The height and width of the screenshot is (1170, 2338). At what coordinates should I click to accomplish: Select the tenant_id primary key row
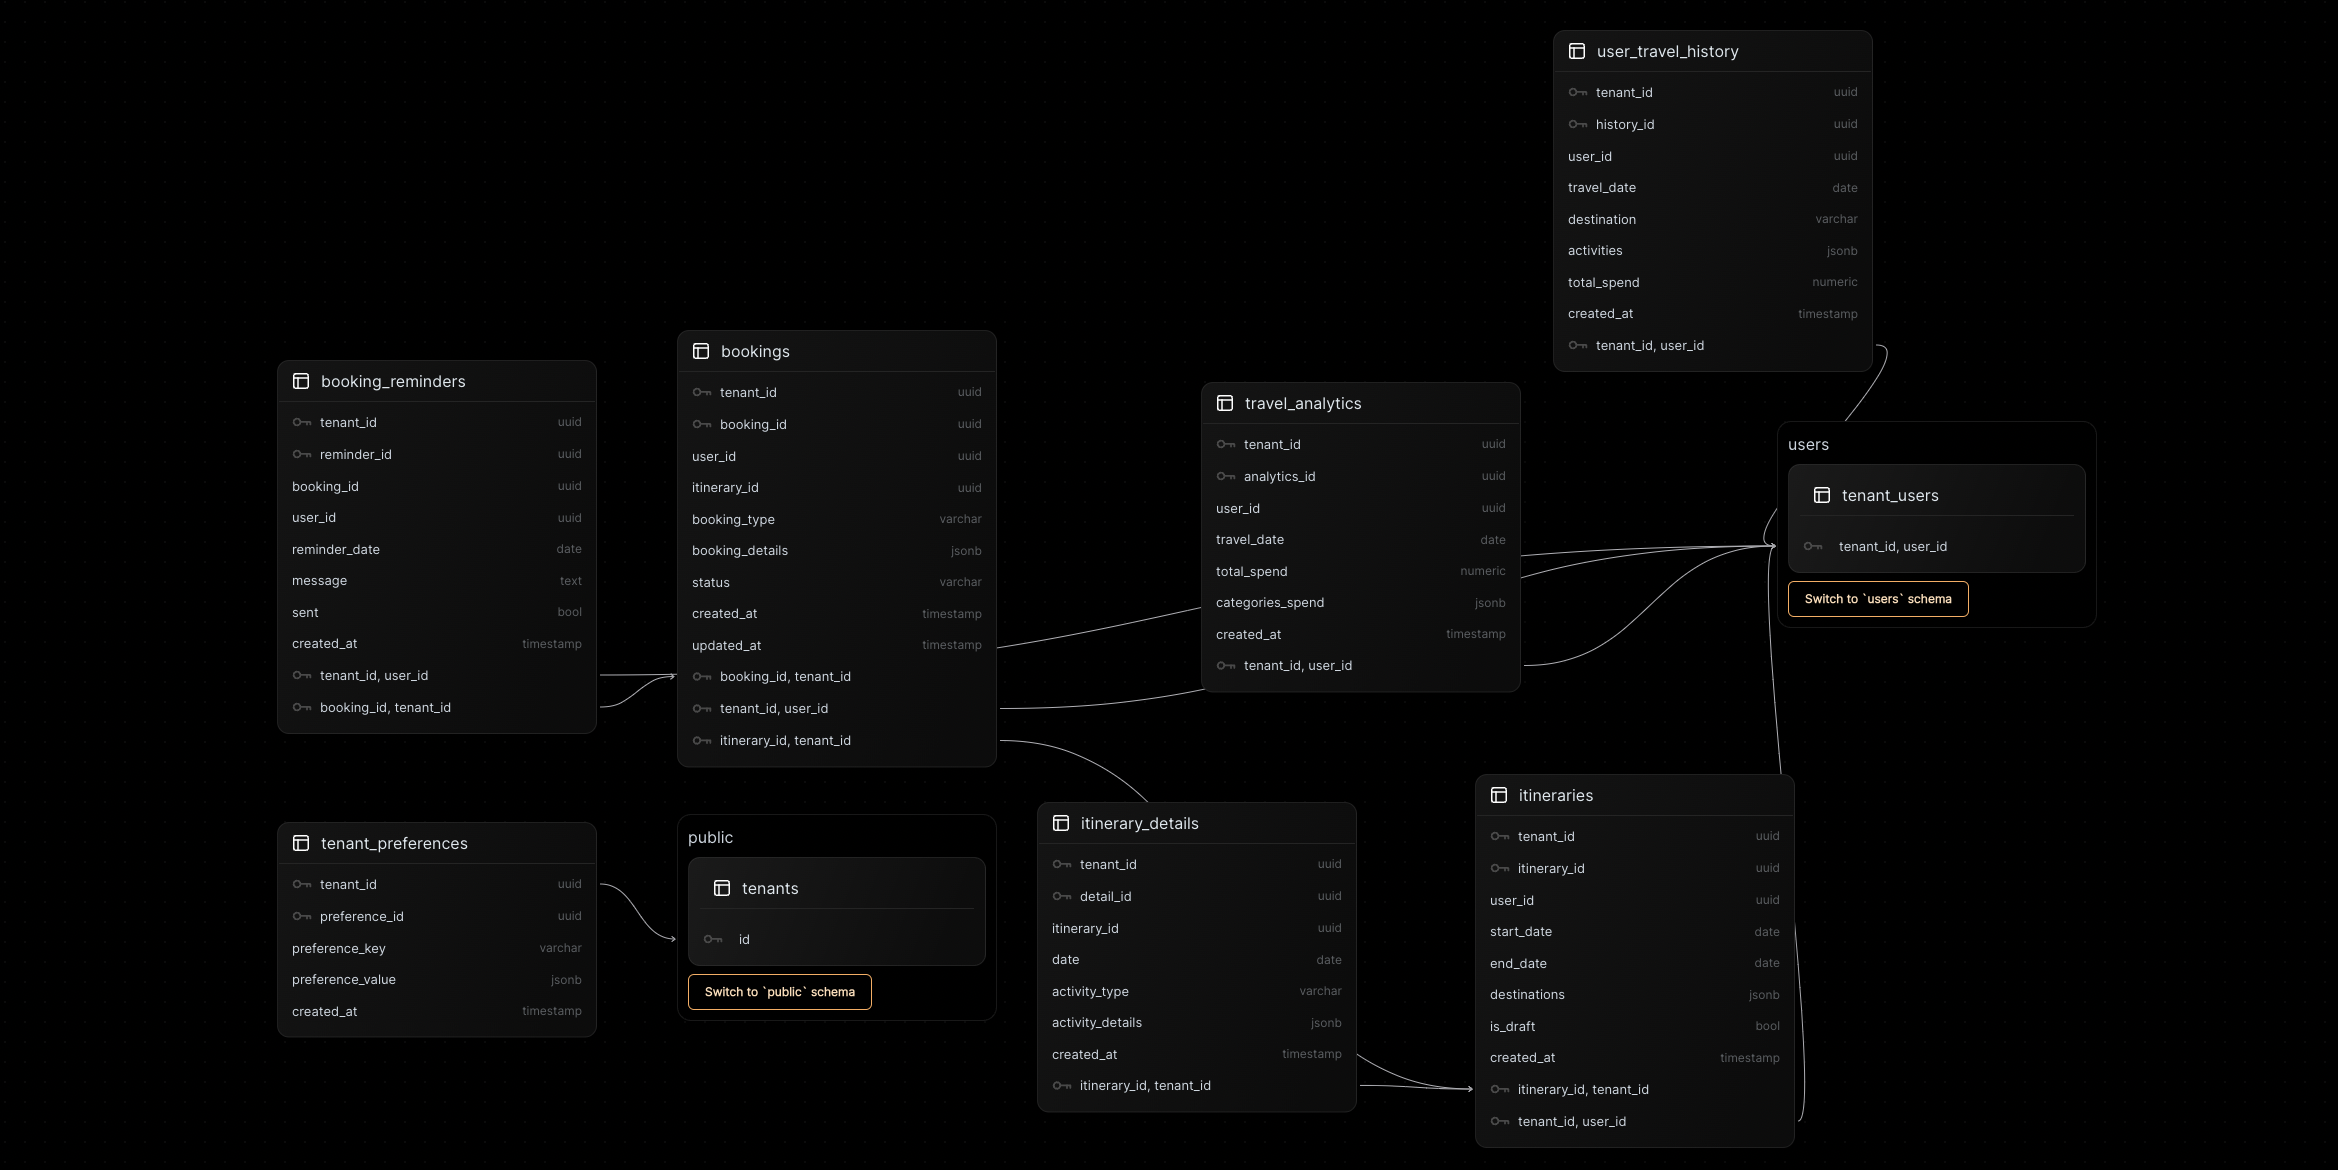coord(434,422)
